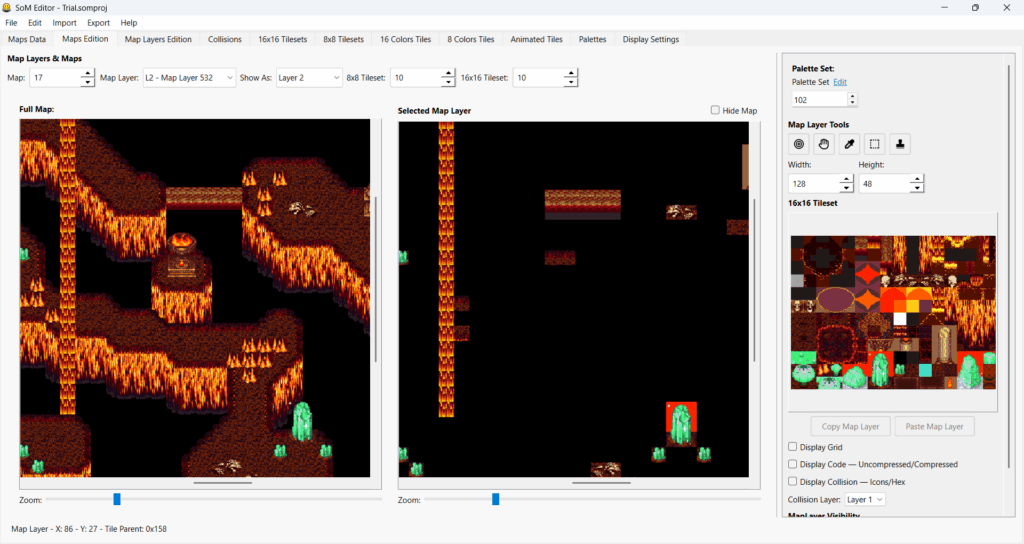1024x544 pixels.
Task: Open the Map Layer dropdown
Action: click(189, 77)
